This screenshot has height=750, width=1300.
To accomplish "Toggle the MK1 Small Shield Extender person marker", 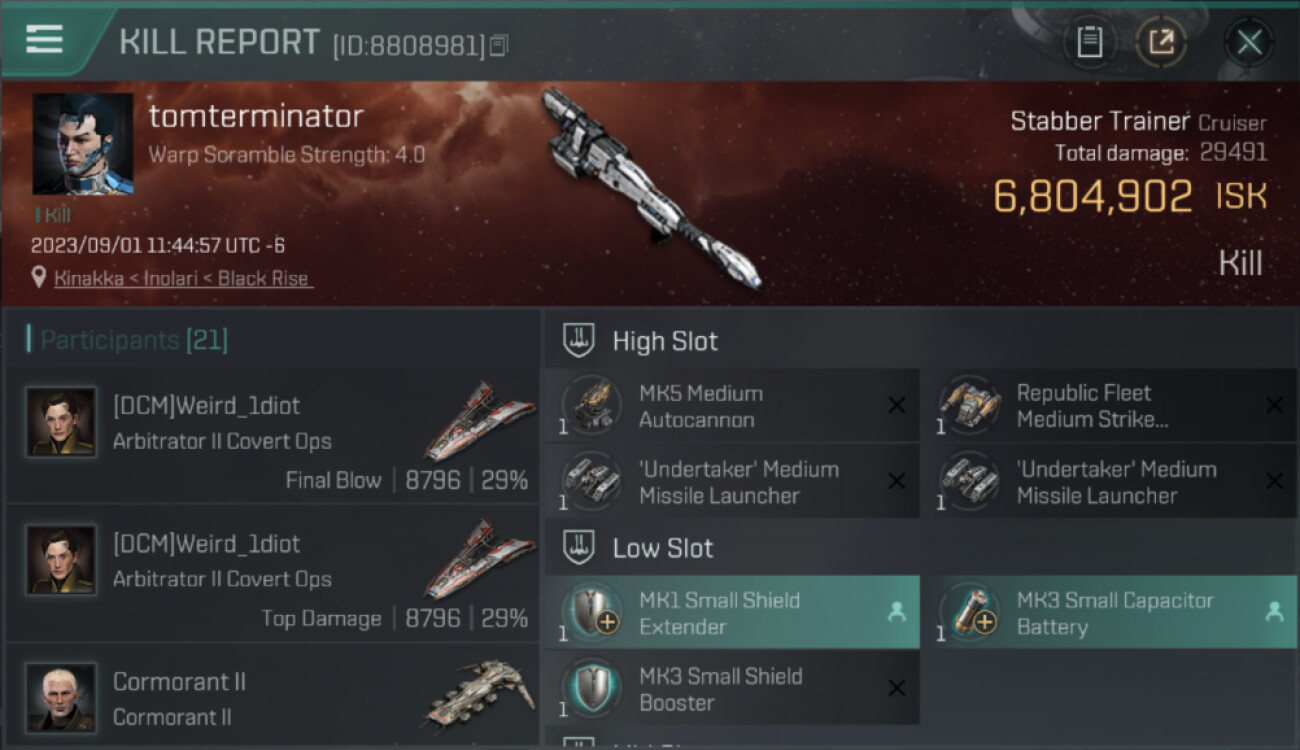I will coord(897,612).
